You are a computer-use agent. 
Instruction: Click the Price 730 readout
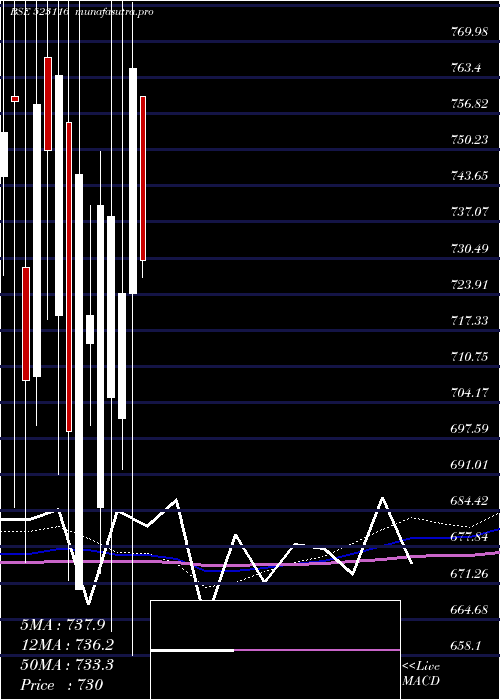pyautogui.click(x=62, y=685)
